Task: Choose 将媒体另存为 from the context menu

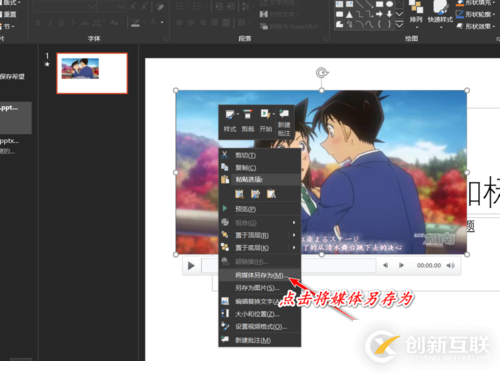Action: [x=260, y=275]
